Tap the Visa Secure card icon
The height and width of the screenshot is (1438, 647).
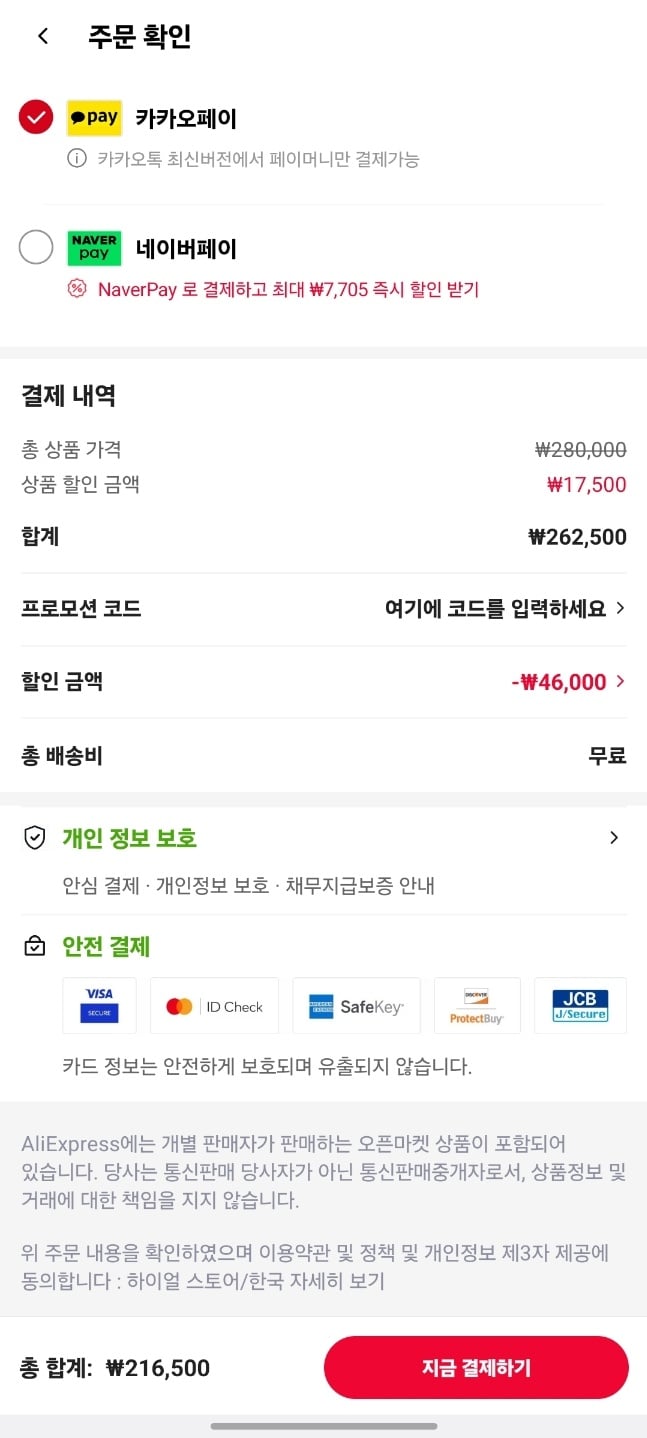pos(99,1005)
